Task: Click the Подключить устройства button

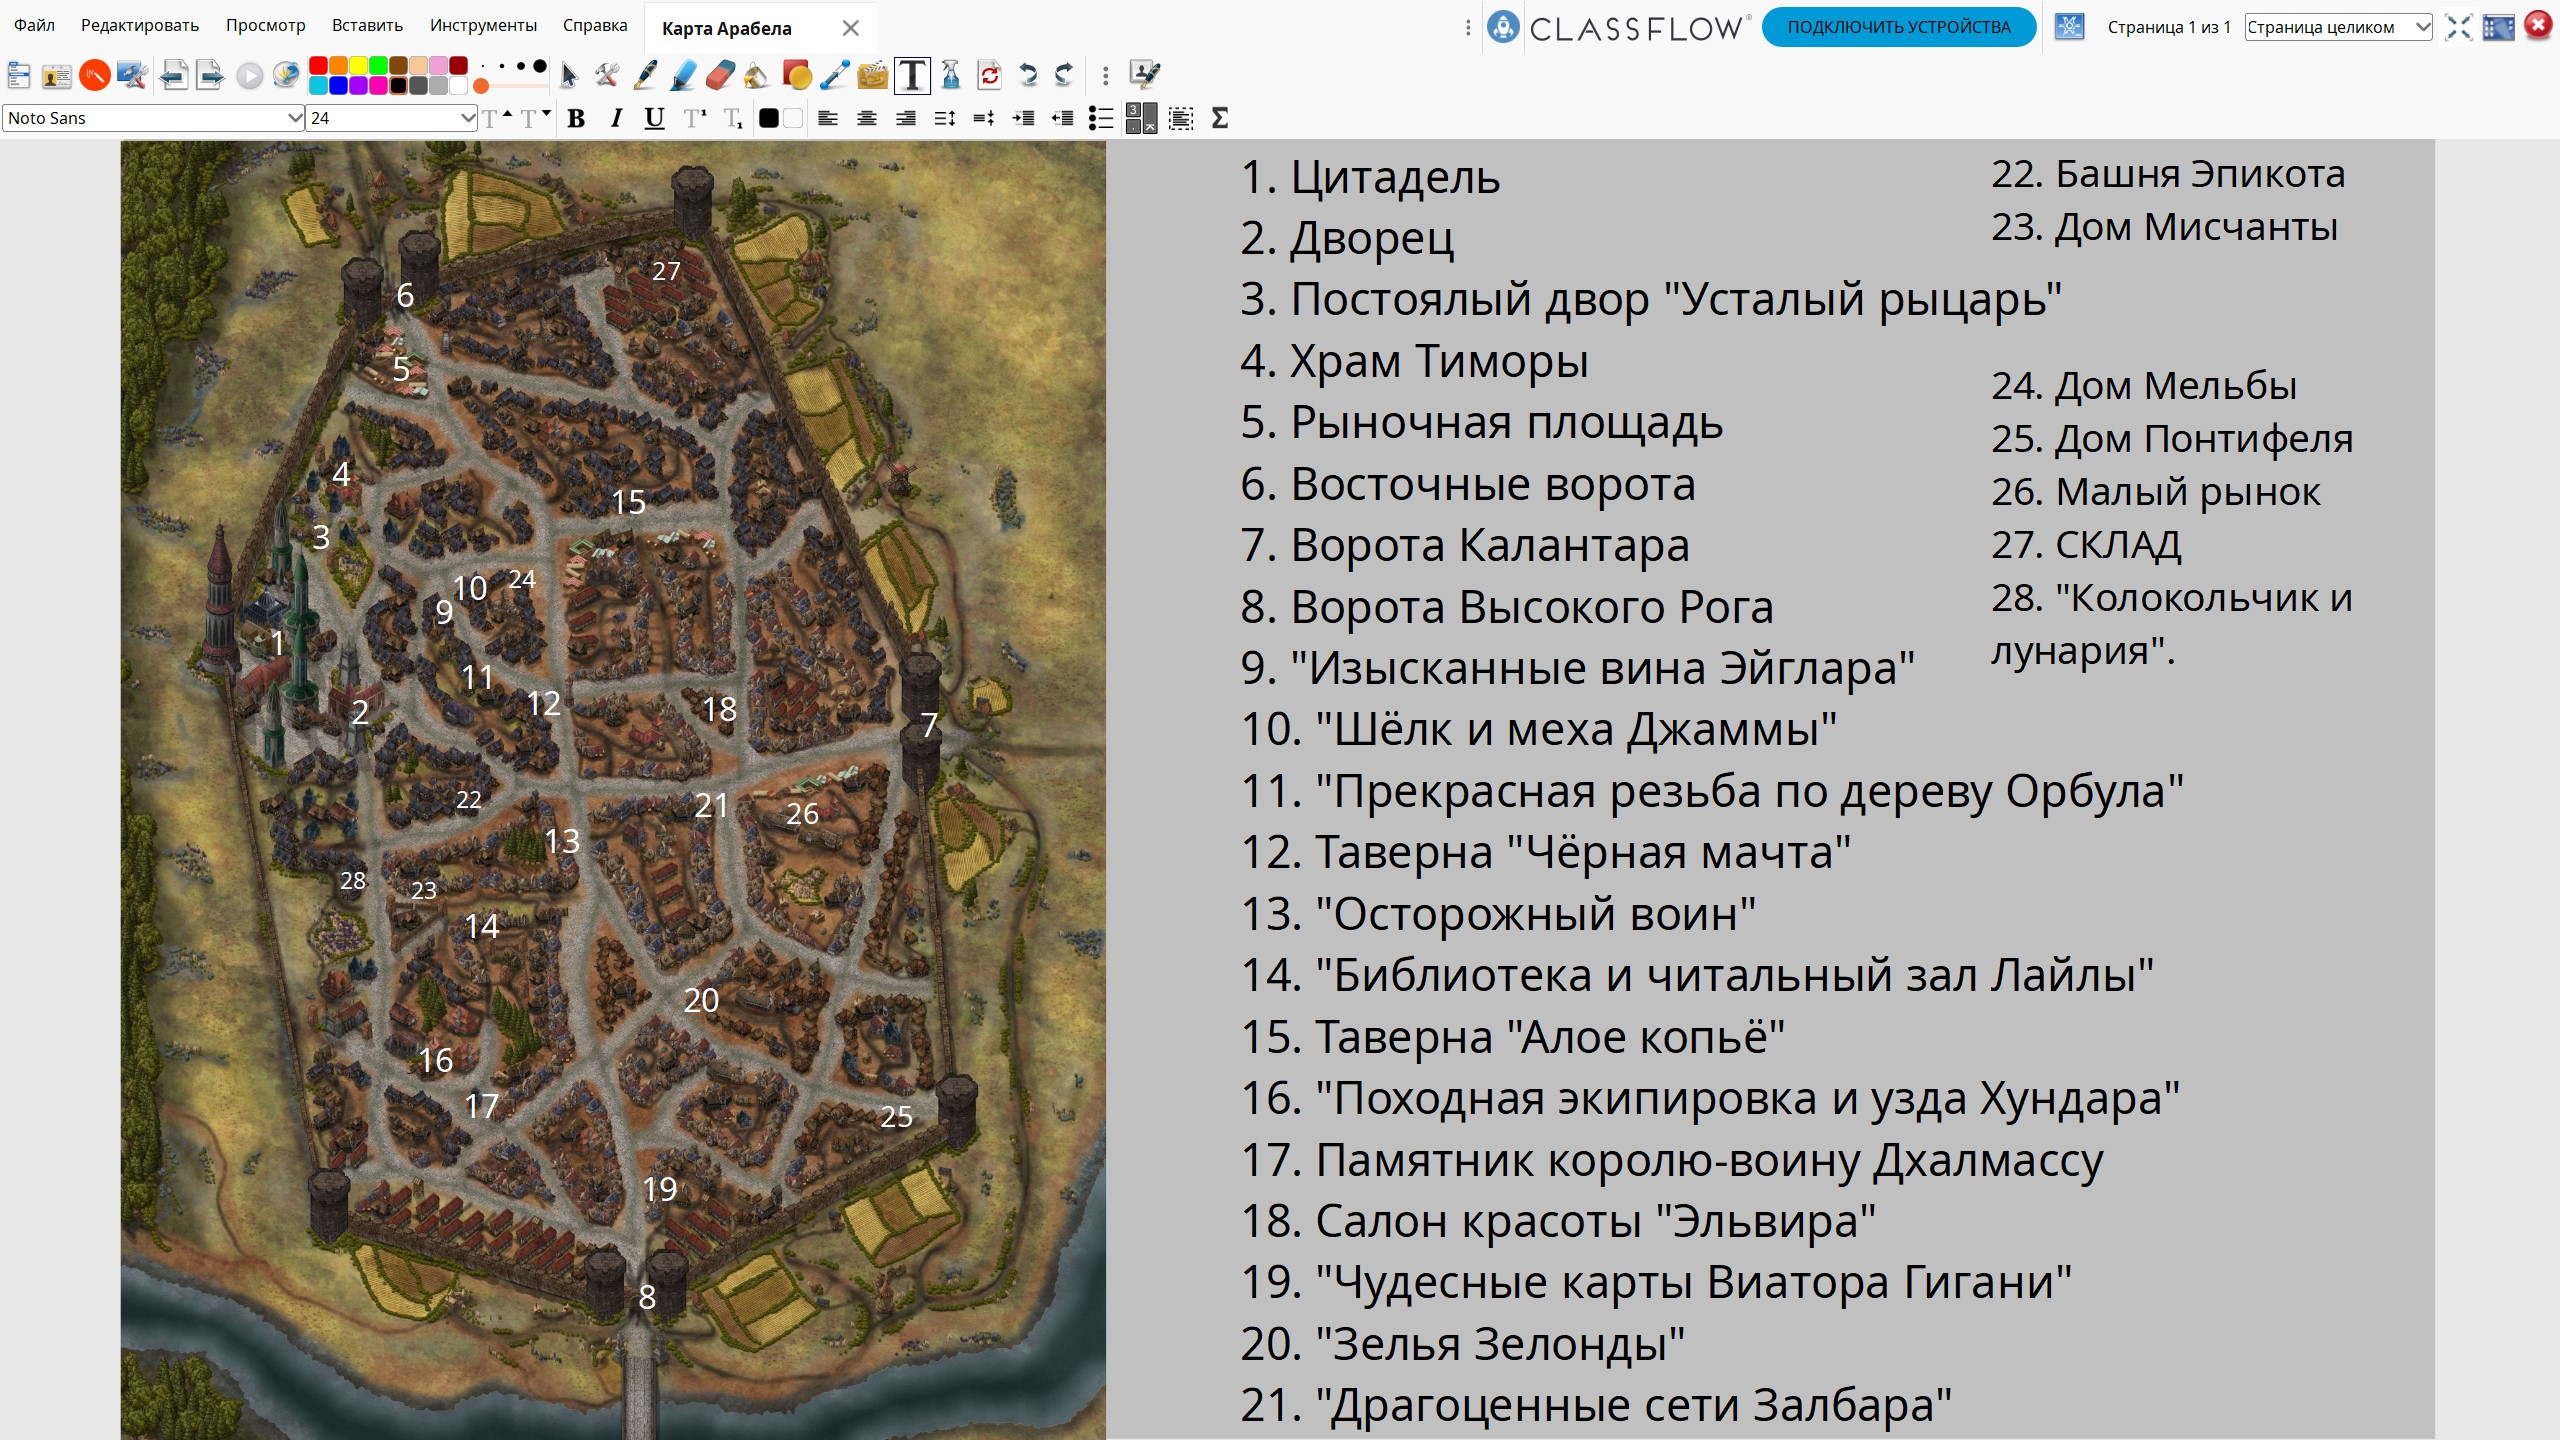Action: click(x=1898, y=27)
